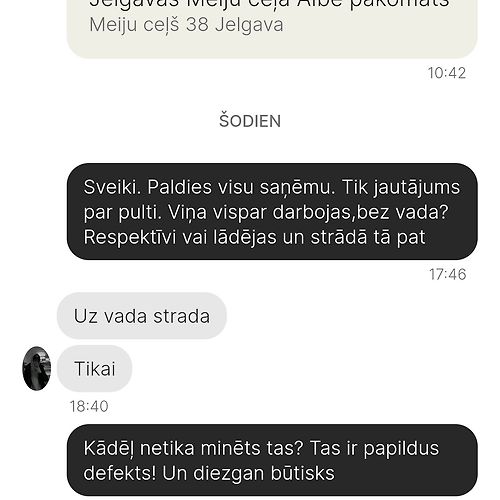Tap the line 'Respektīvi vai lādējas un strādā tā pat'

click(254, 237)
